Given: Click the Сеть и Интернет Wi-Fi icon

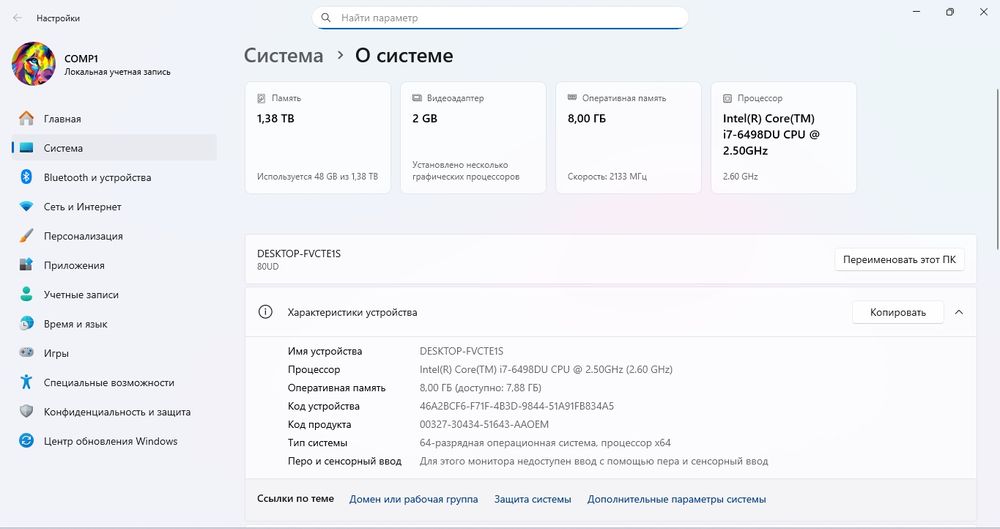Looking at the screenshot, I should coord(26,206).
